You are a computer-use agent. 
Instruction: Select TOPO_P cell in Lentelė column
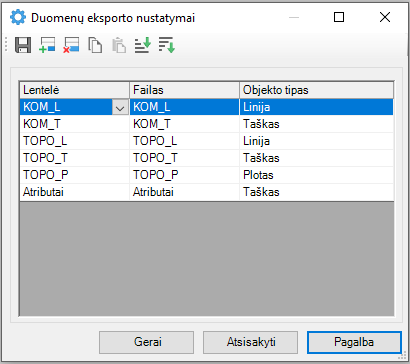pyautogui.click(x=74, y=175)
